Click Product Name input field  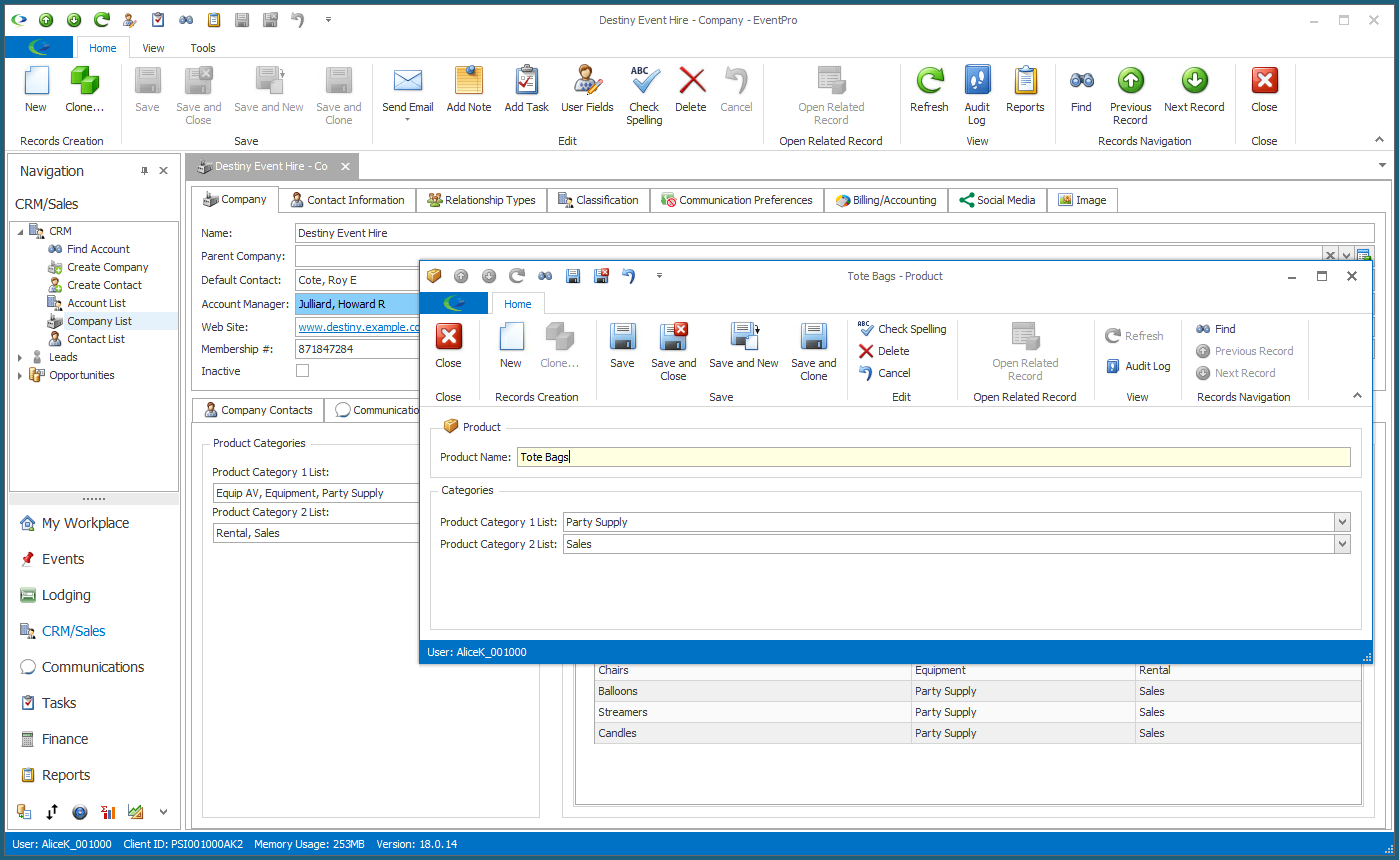tap(933, 457)
